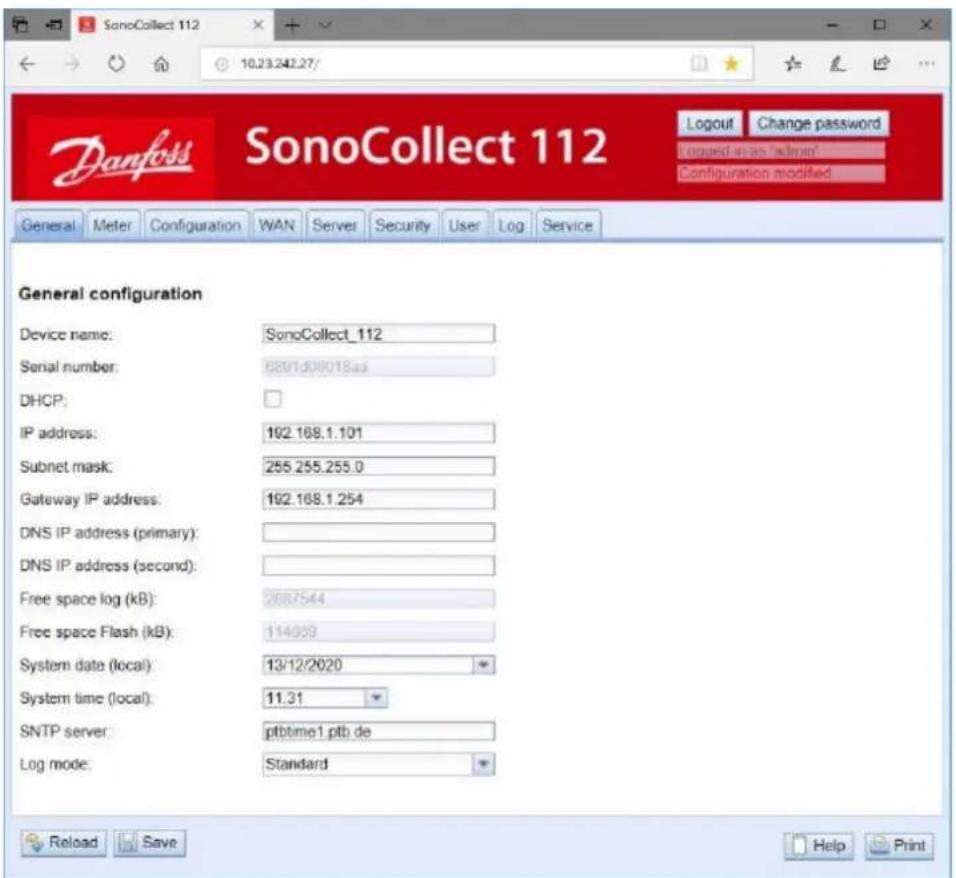
Task: Open the favorites hub icon
Action: point(793,63)
